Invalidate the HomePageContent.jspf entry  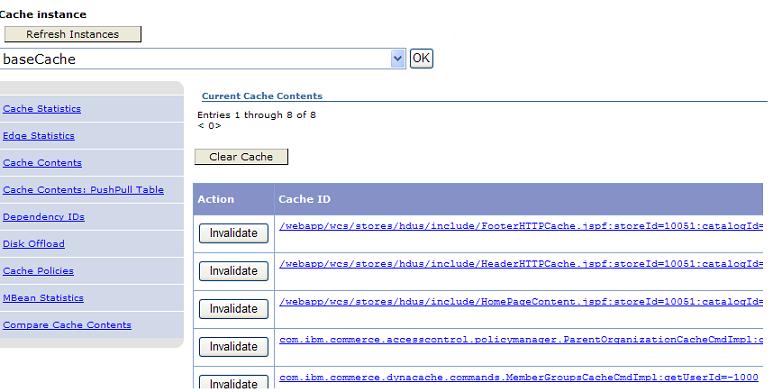pos(234,309)
